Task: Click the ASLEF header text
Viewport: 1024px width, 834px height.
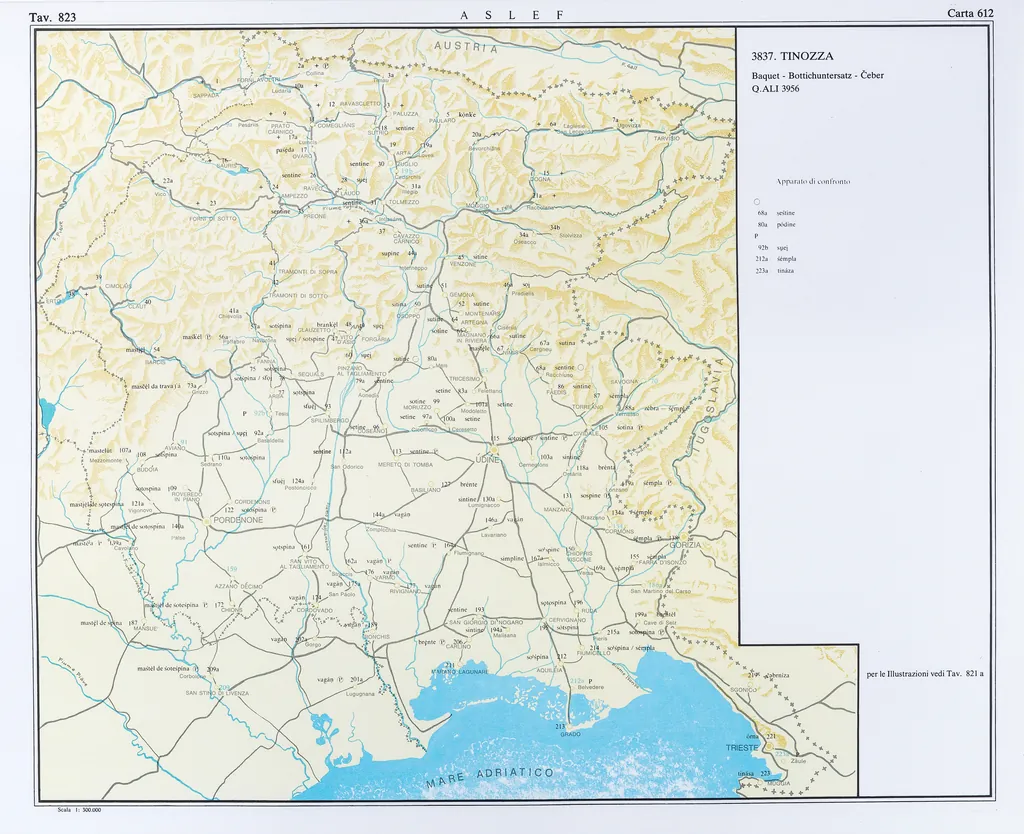Action: [511, 14]
